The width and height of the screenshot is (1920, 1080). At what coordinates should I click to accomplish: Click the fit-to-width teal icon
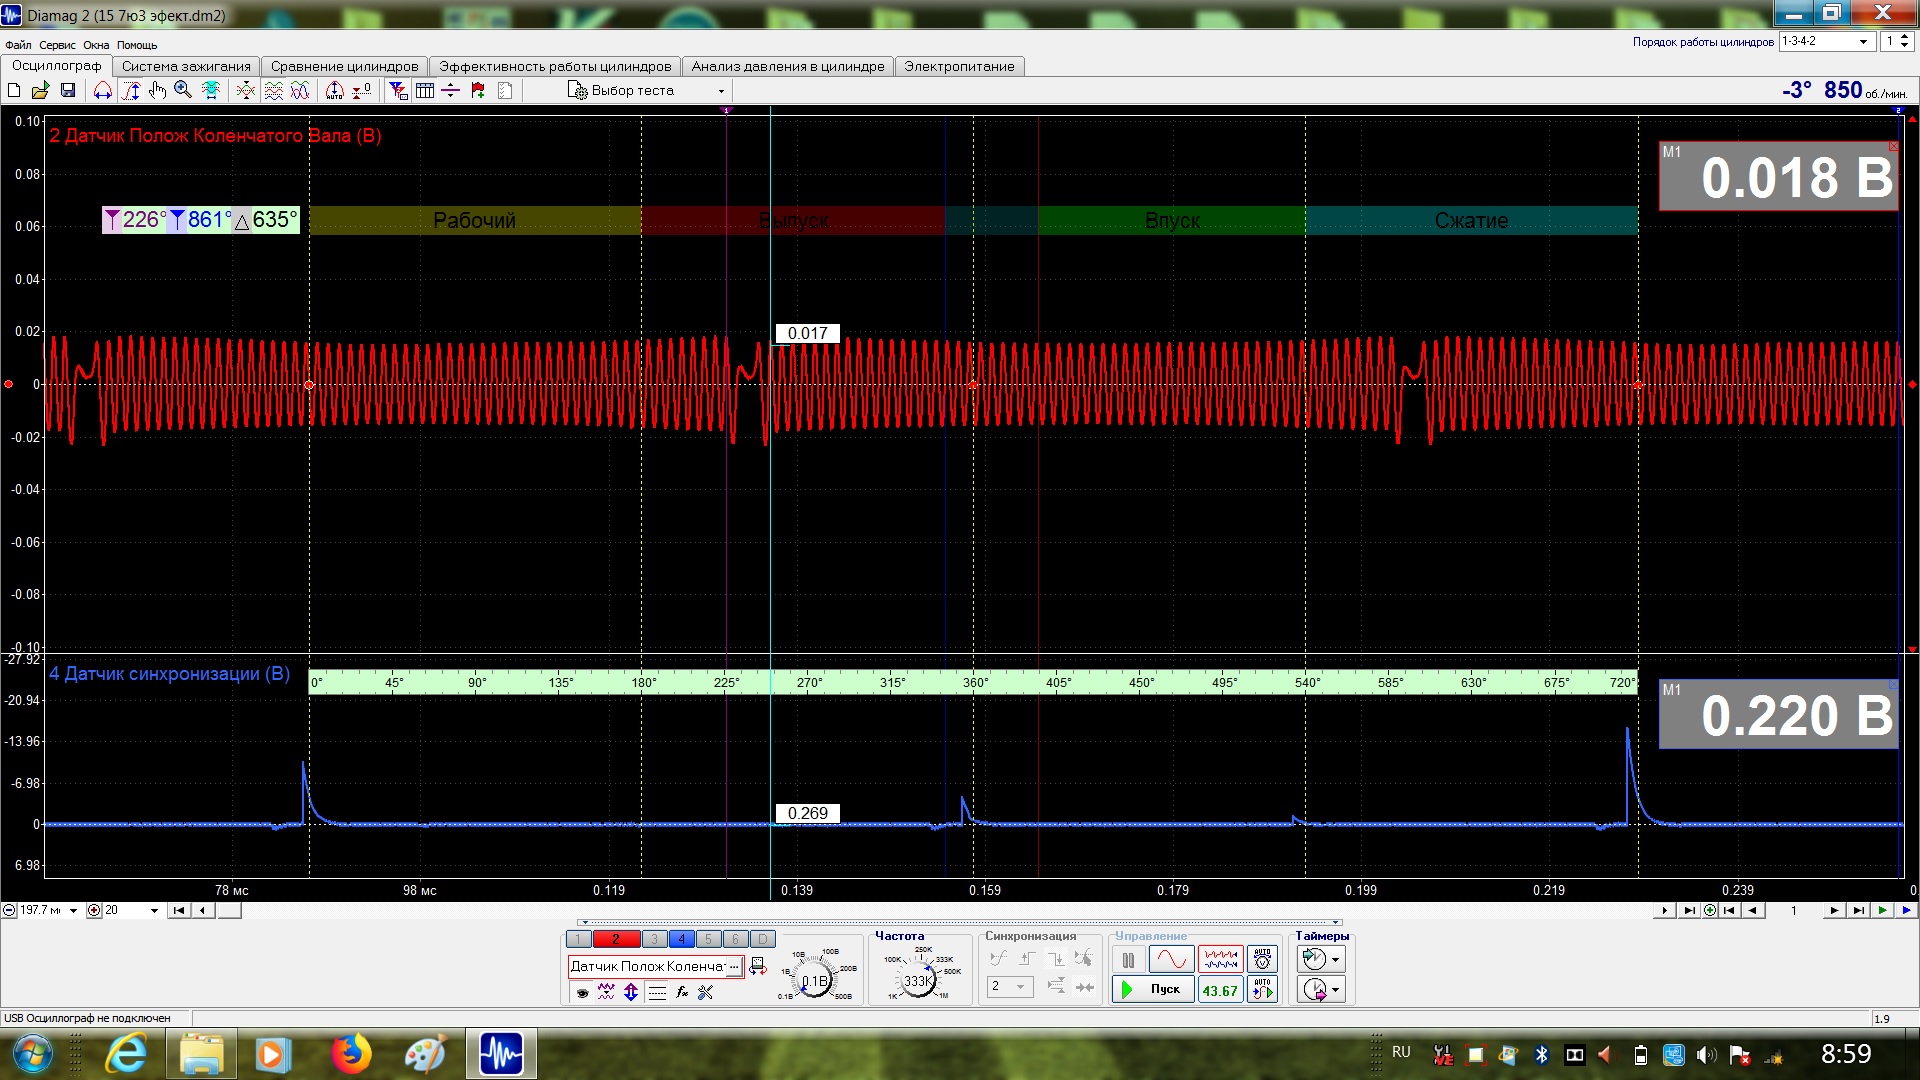pos(211,91)
